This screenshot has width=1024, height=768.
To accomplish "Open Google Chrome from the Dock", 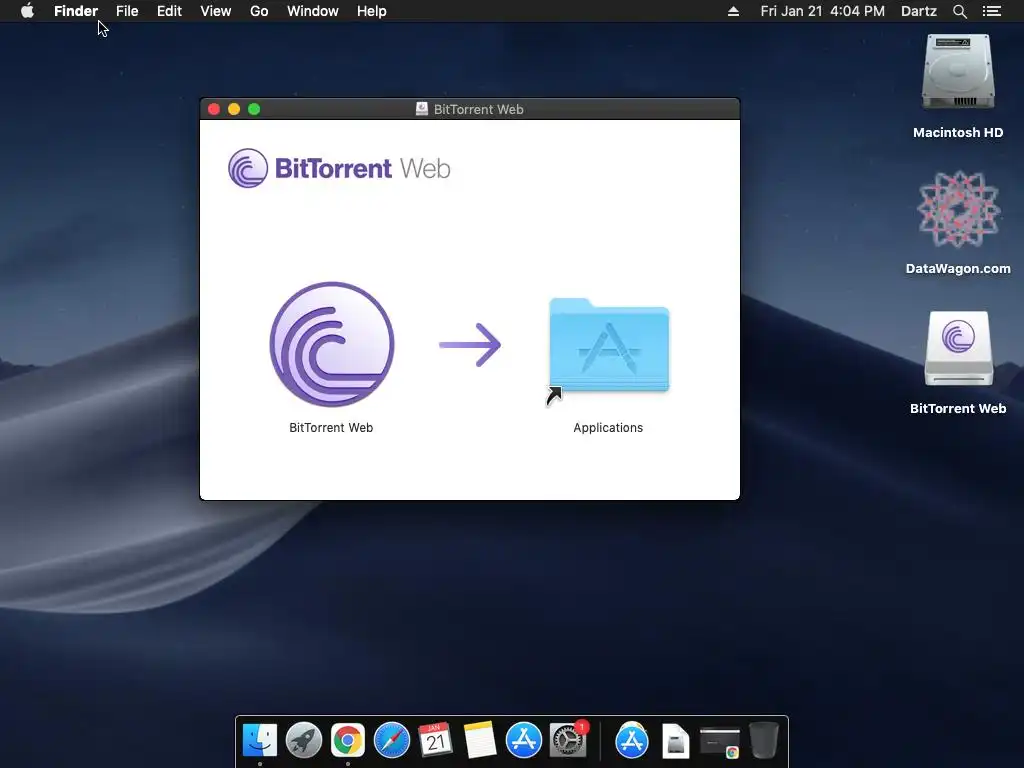I will (x=347, y=741).
